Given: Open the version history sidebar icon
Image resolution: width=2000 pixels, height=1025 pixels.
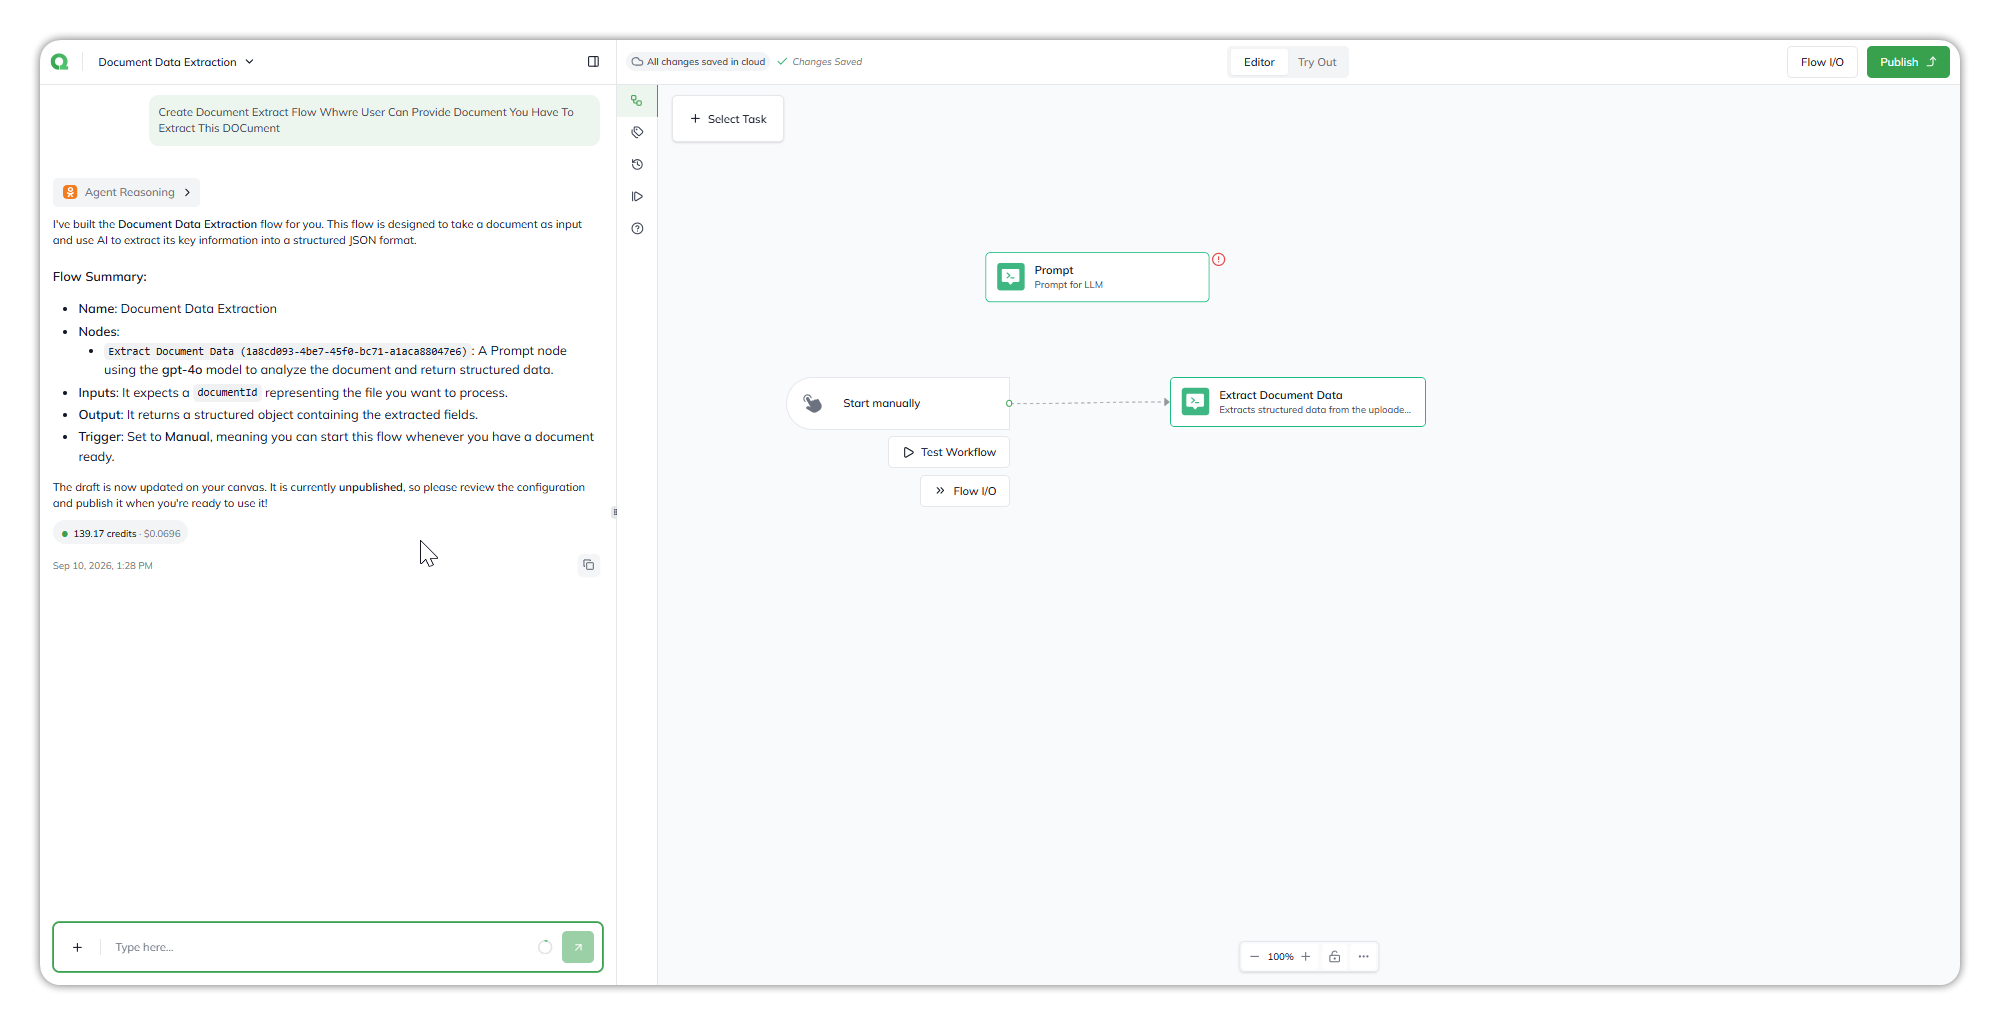Looking at the screenshot, I should tap(637, 164).
